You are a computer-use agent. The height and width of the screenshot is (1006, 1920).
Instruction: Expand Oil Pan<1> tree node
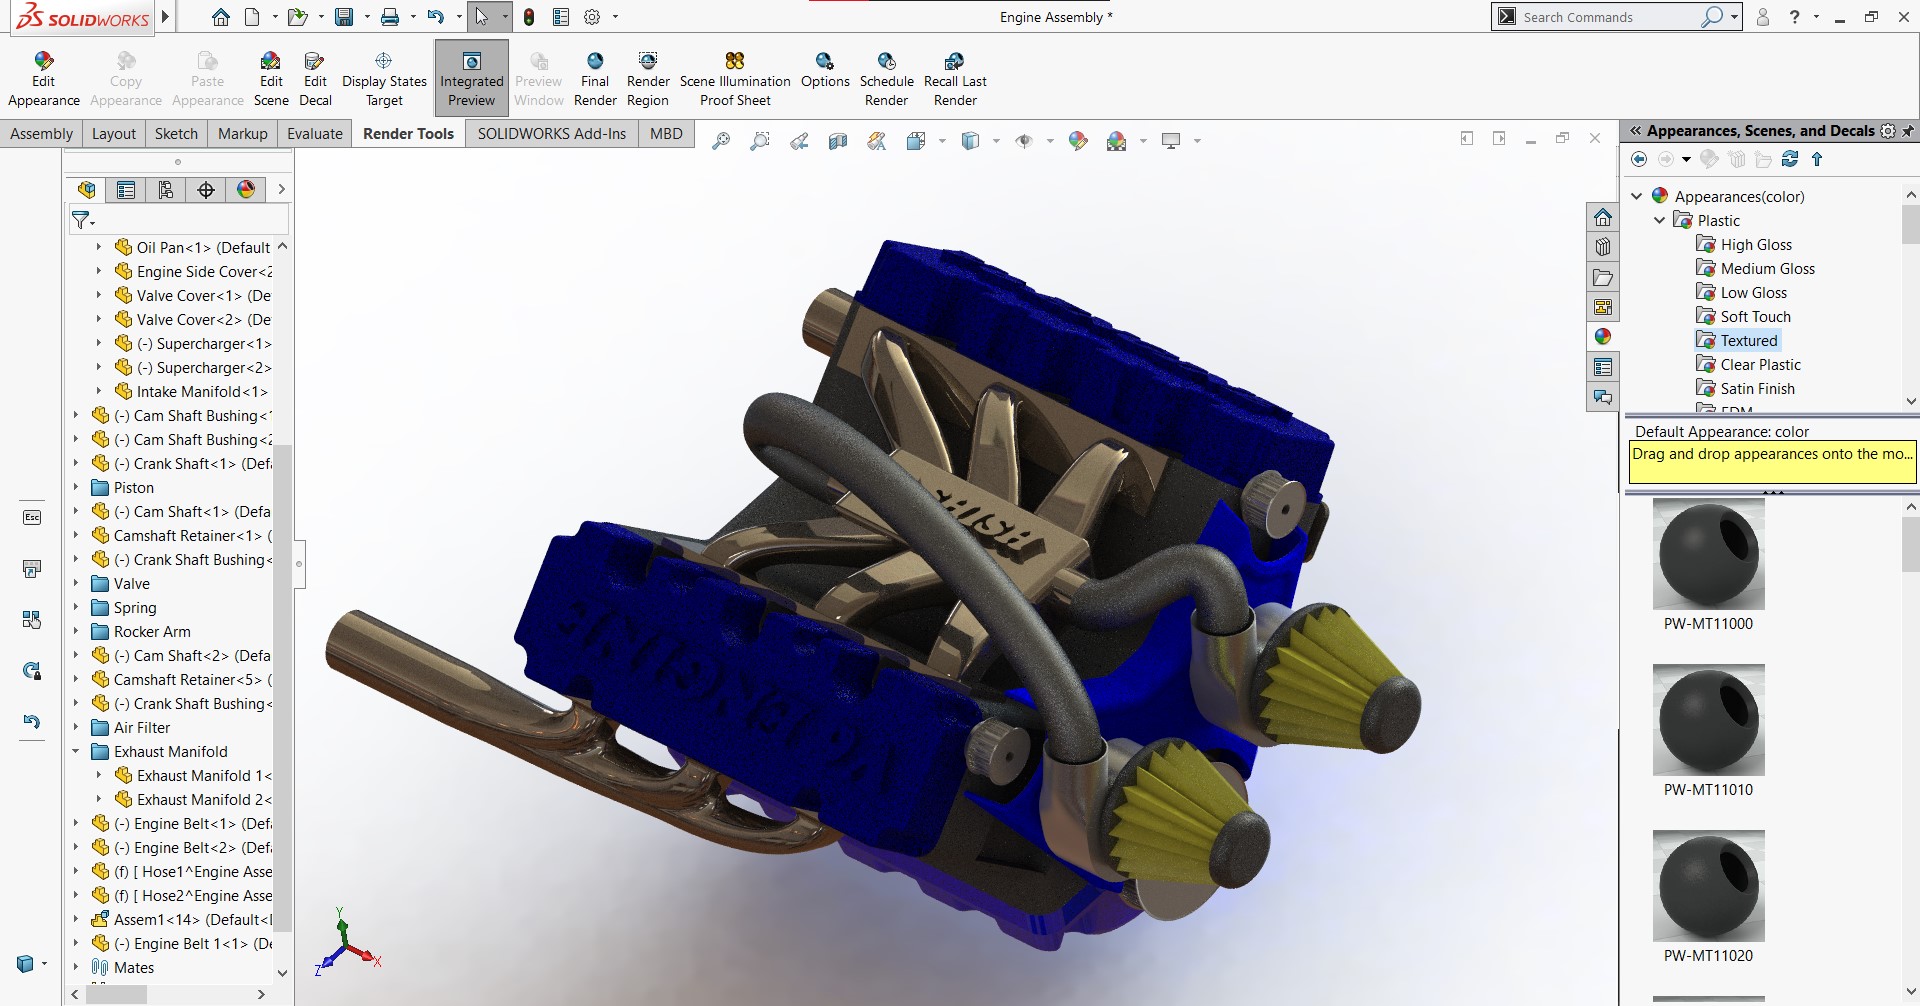(x=99, y=247)
